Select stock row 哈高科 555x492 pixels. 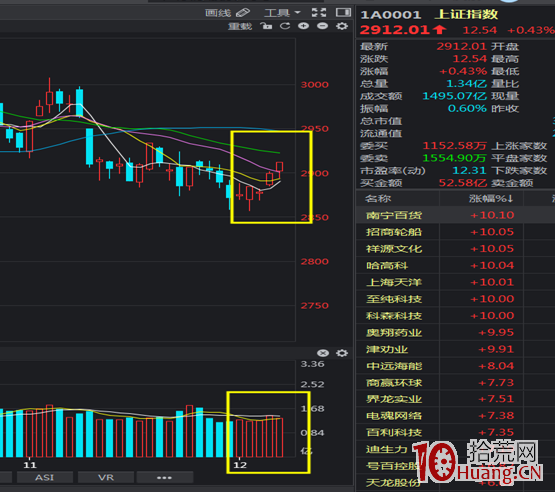coord(455,265)
